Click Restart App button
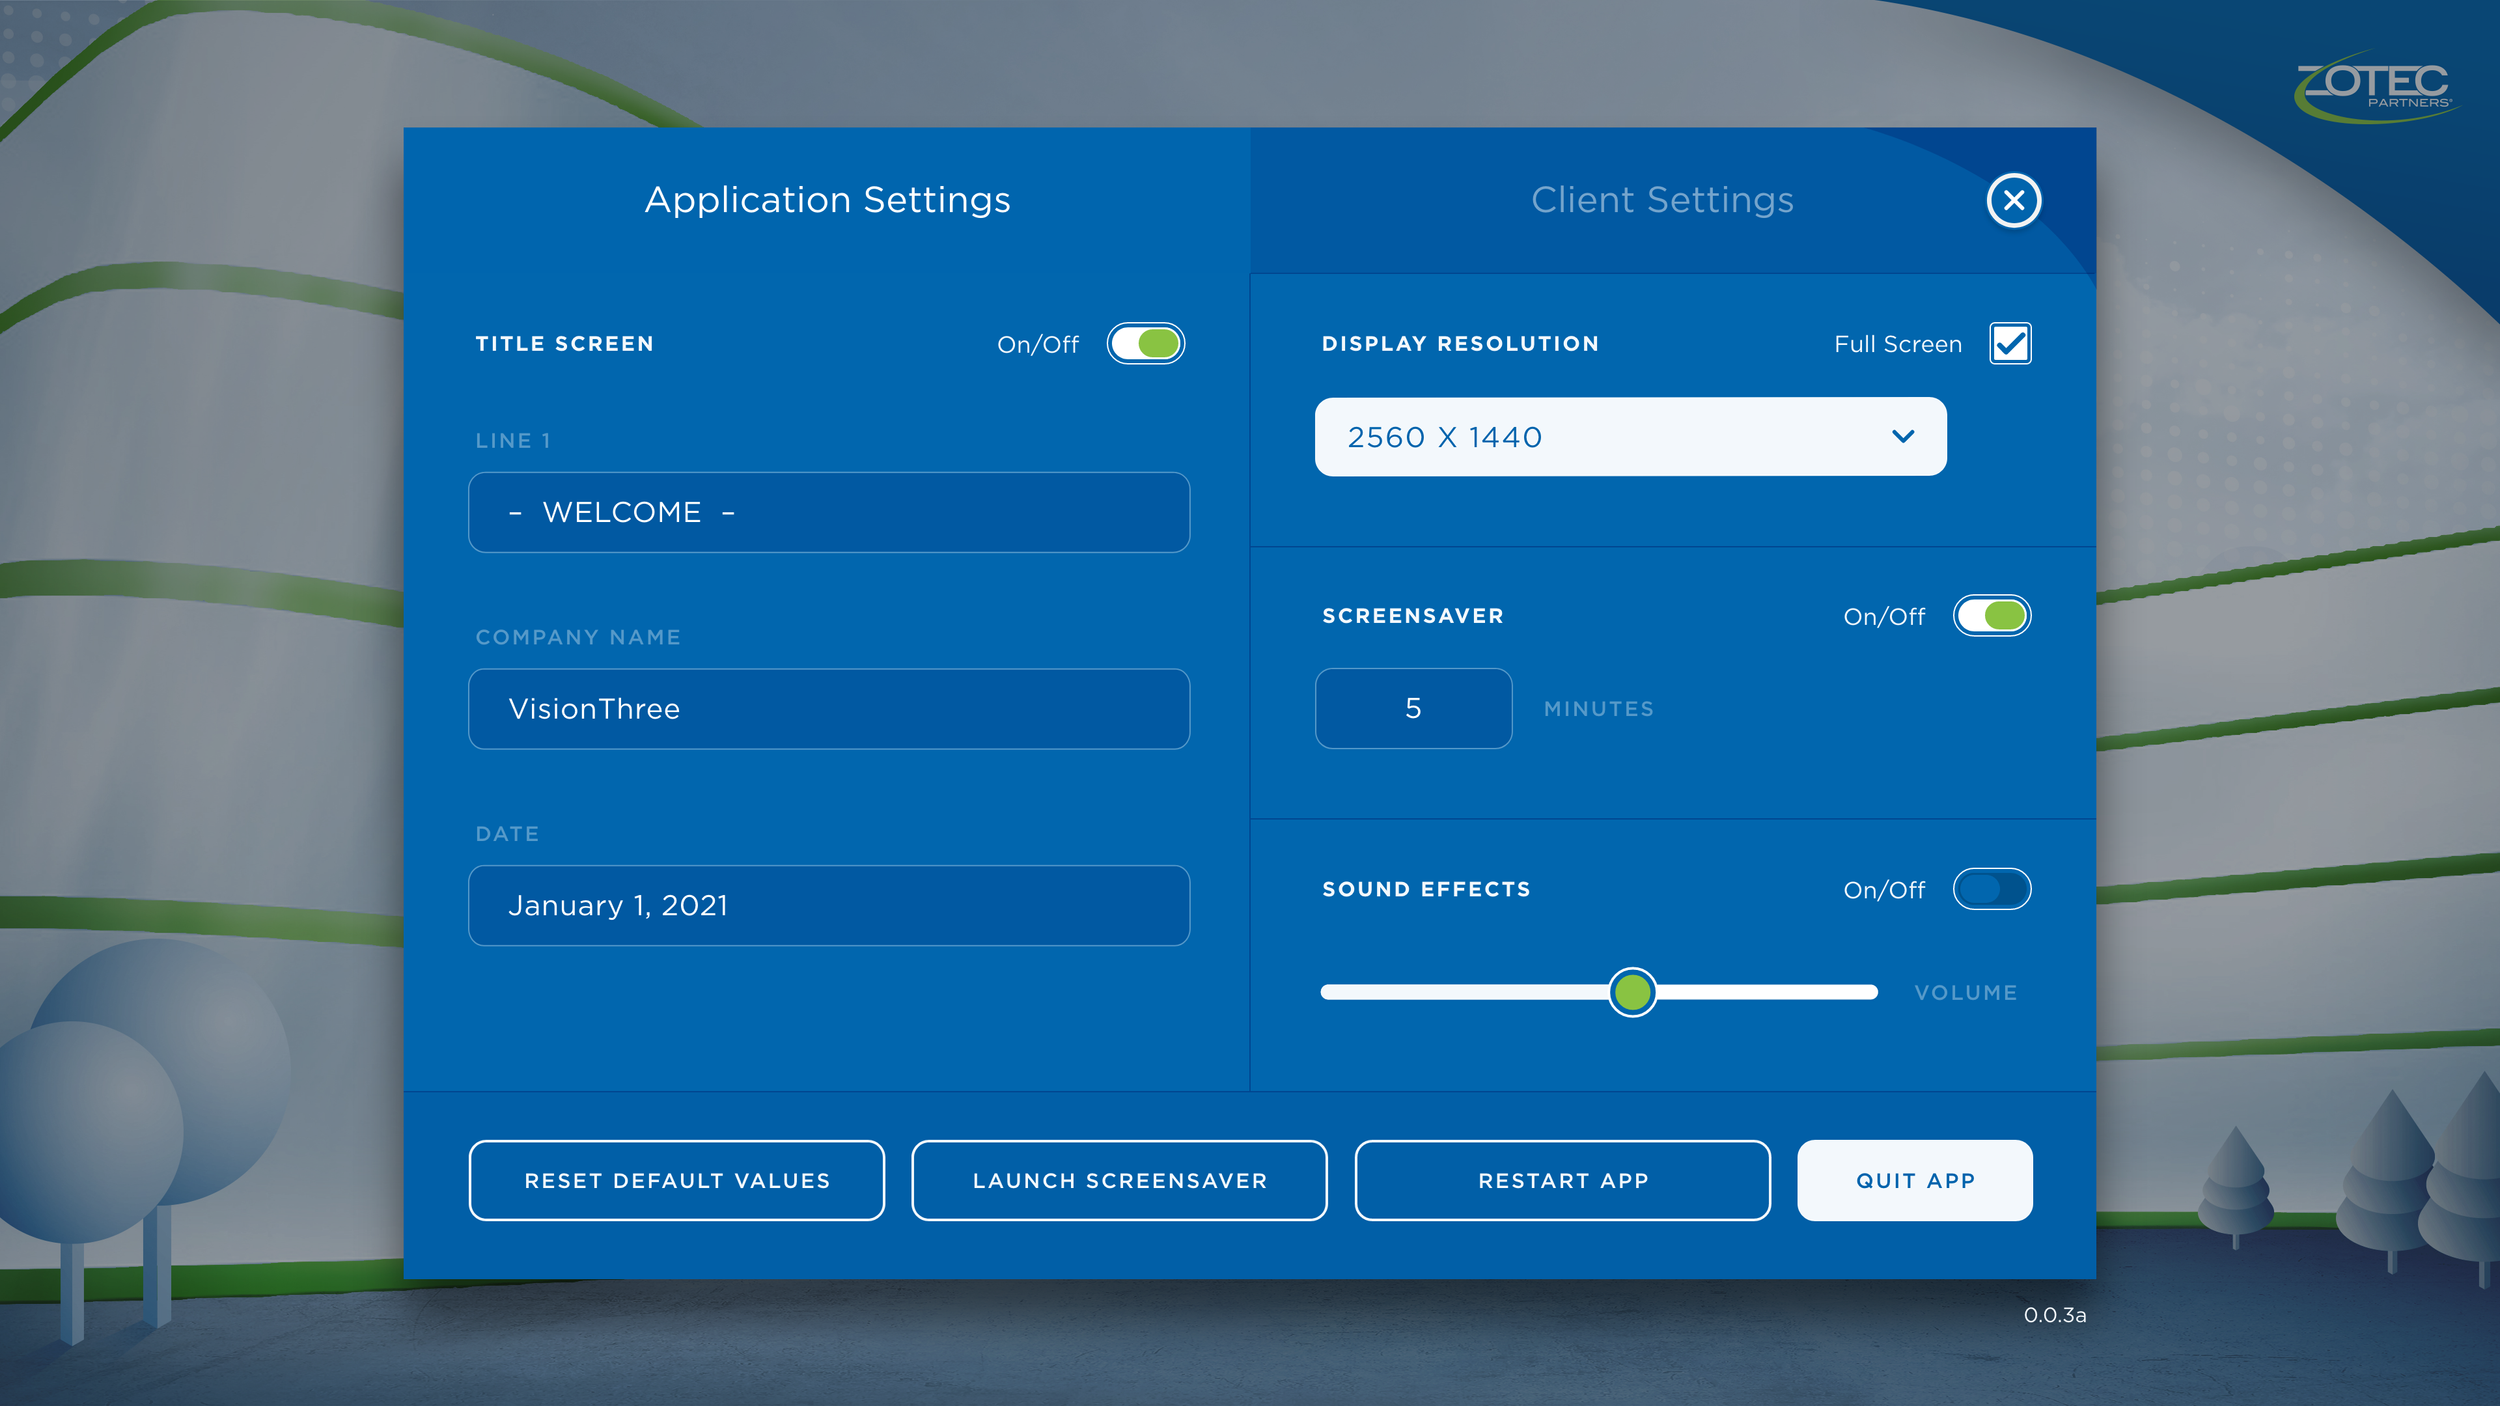This screenshot has width=2500, height=1406. 1563,1181
